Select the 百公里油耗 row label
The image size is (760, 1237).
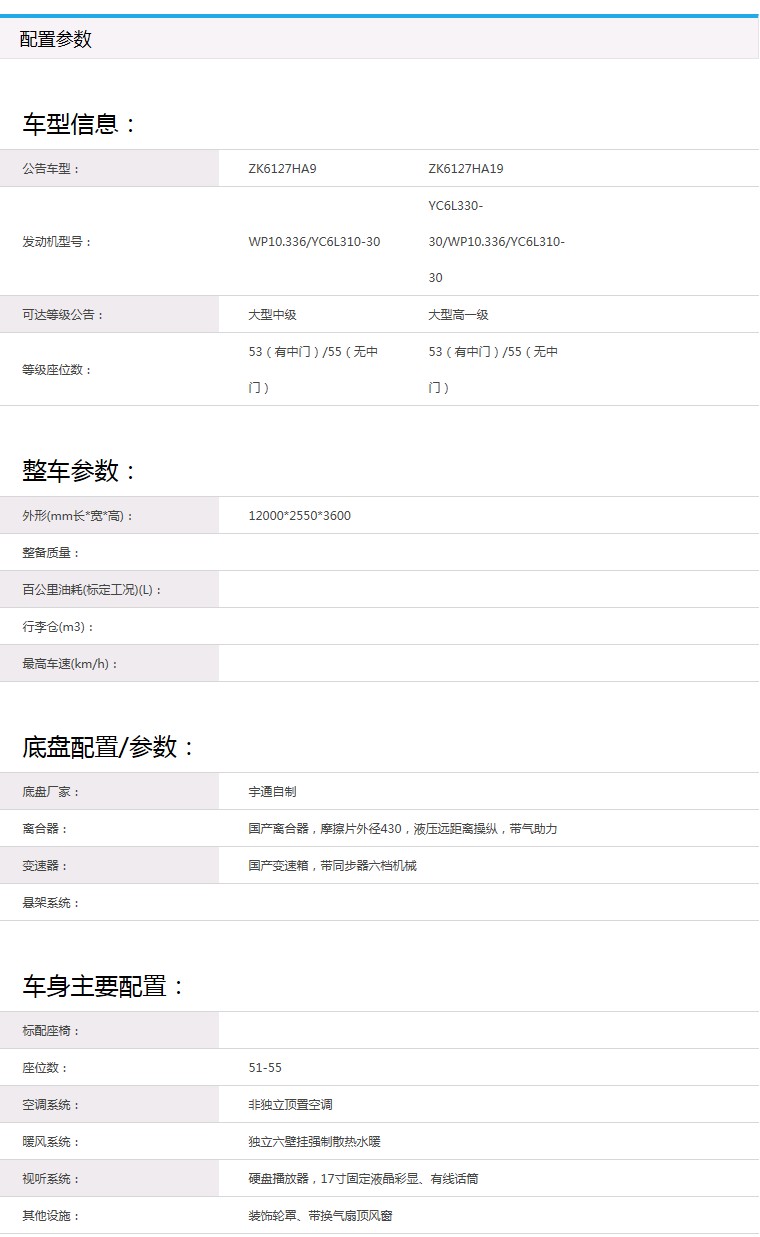pos(92,590)
